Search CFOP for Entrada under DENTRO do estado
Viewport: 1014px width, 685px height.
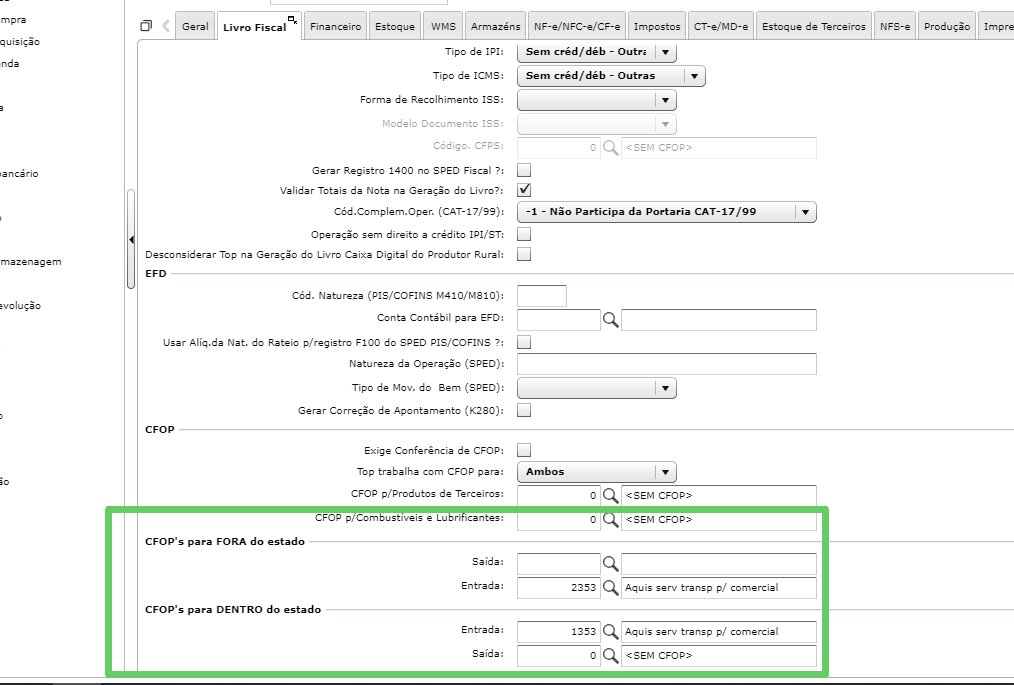click(610, 631)
